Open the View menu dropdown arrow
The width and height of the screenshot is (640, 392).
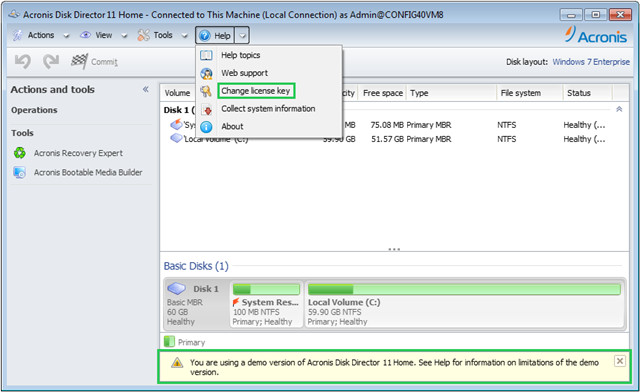tap(124, 36)
